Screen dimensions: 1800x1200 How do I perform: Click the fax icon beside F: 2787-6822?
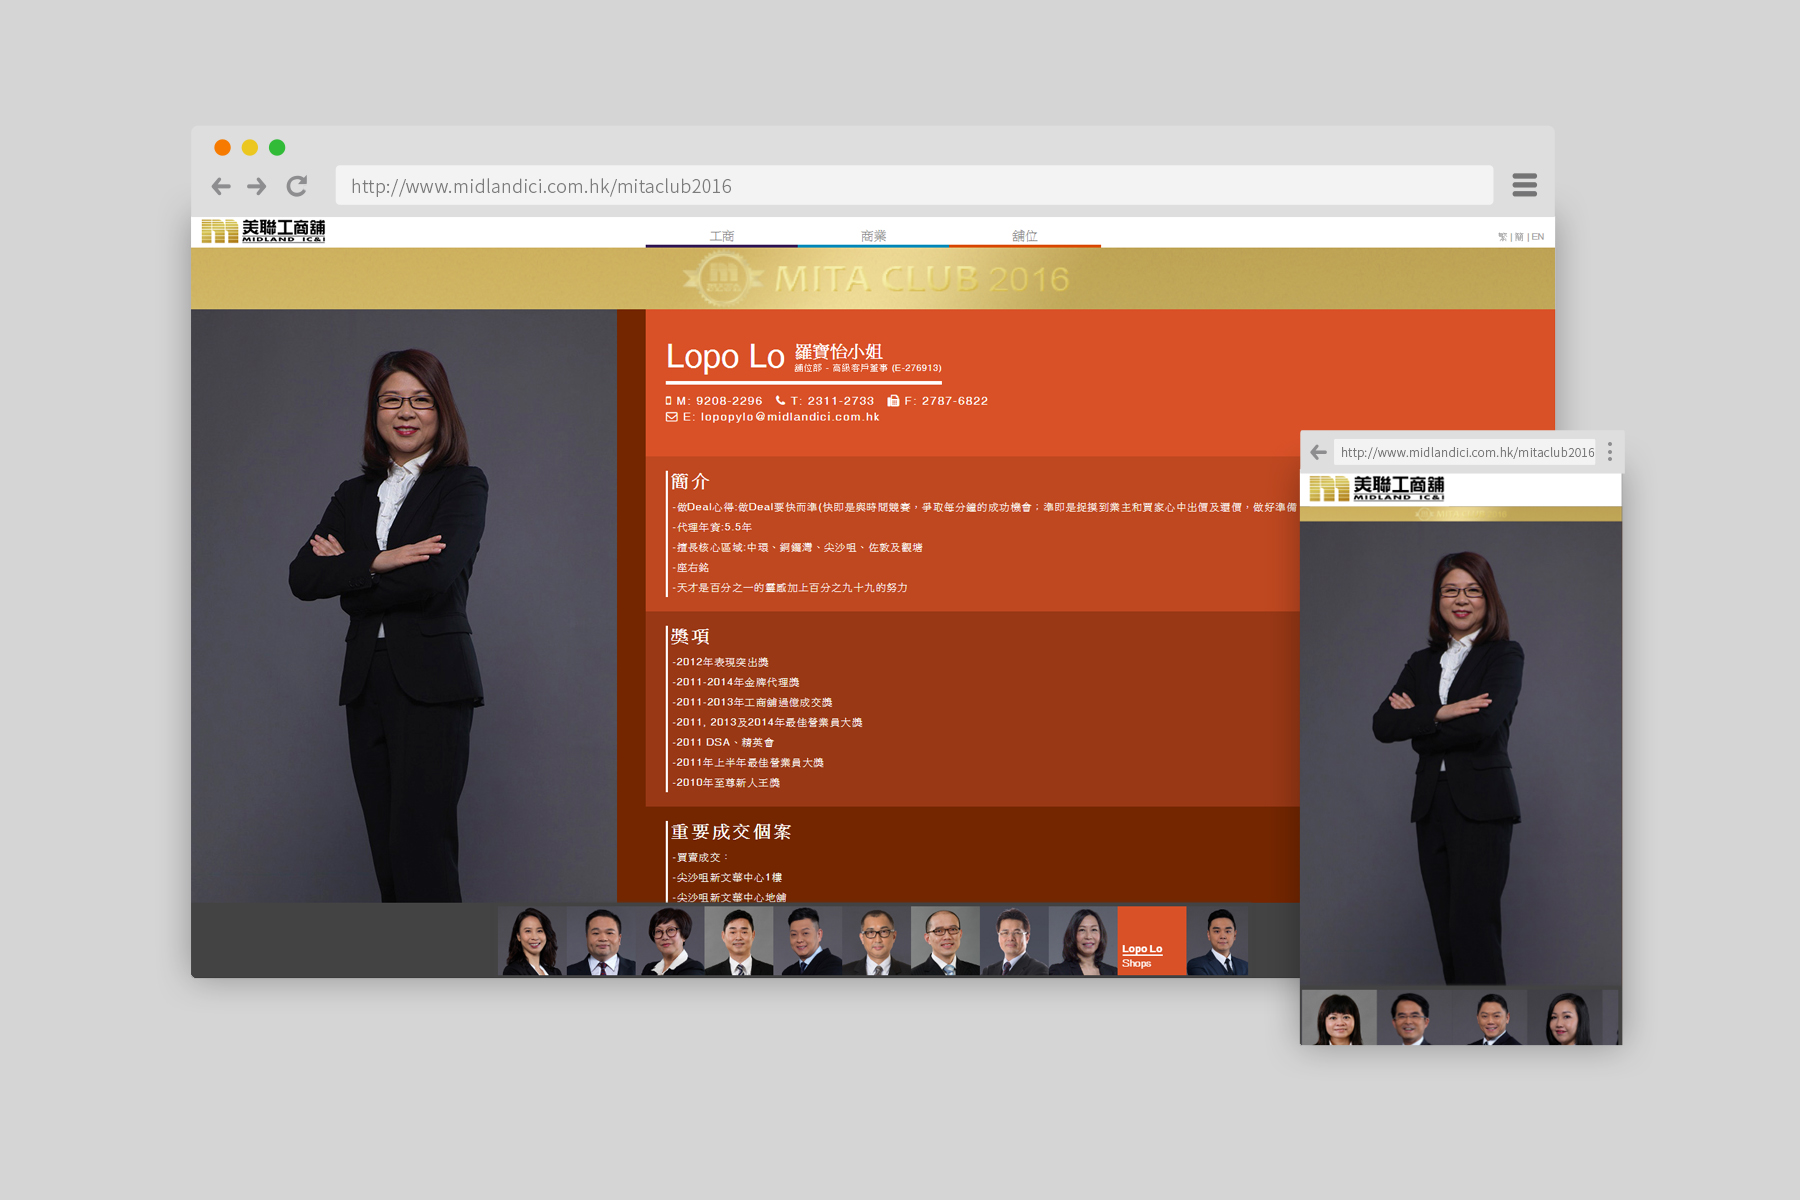pyautogui.click(x=893, y=401)
